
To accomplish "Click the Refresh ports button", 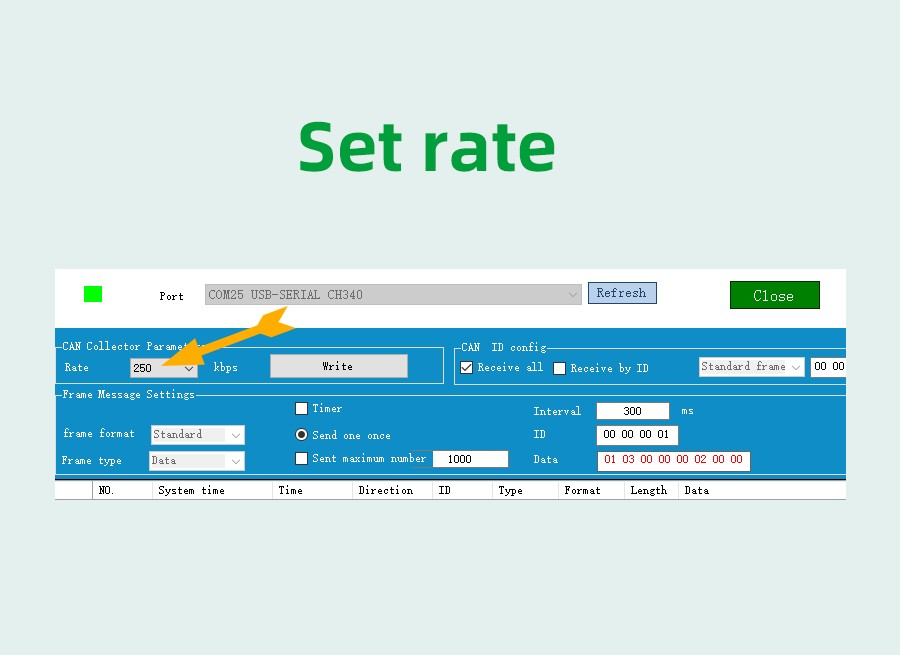I will coord(621,293).
